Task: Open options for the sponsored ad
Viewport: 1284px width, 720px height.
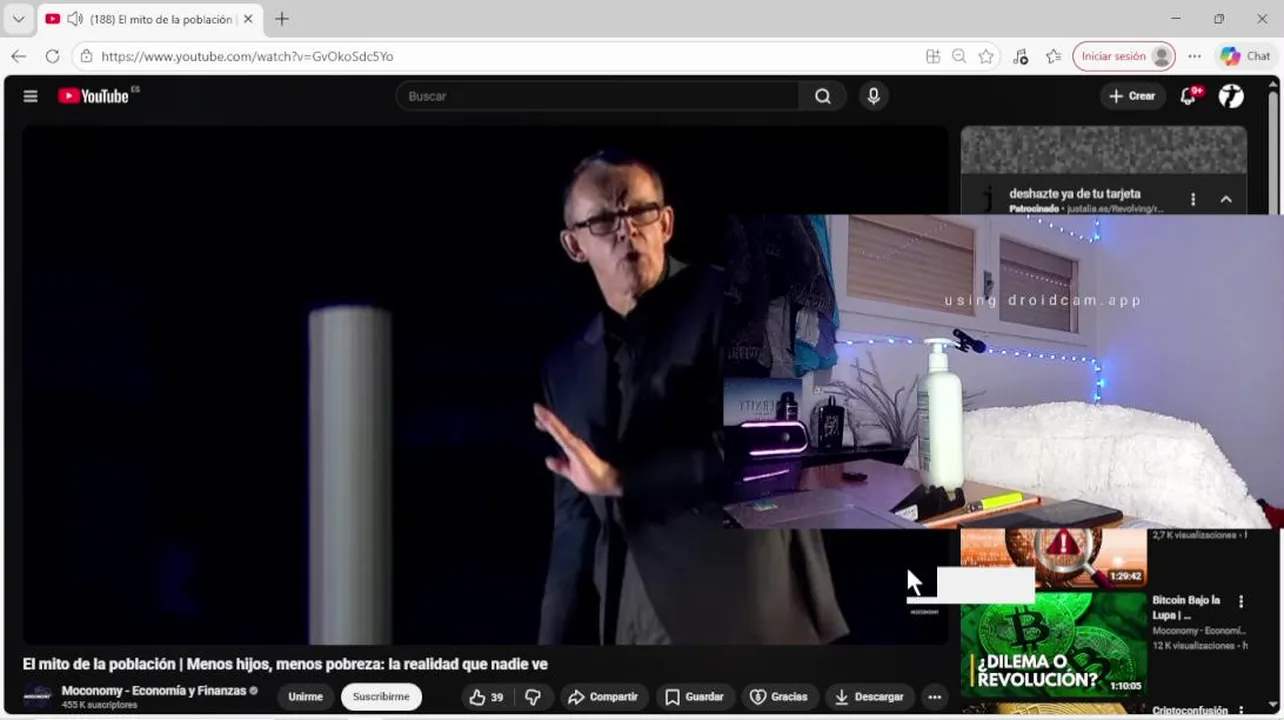Action: (x=1193, y=200)
